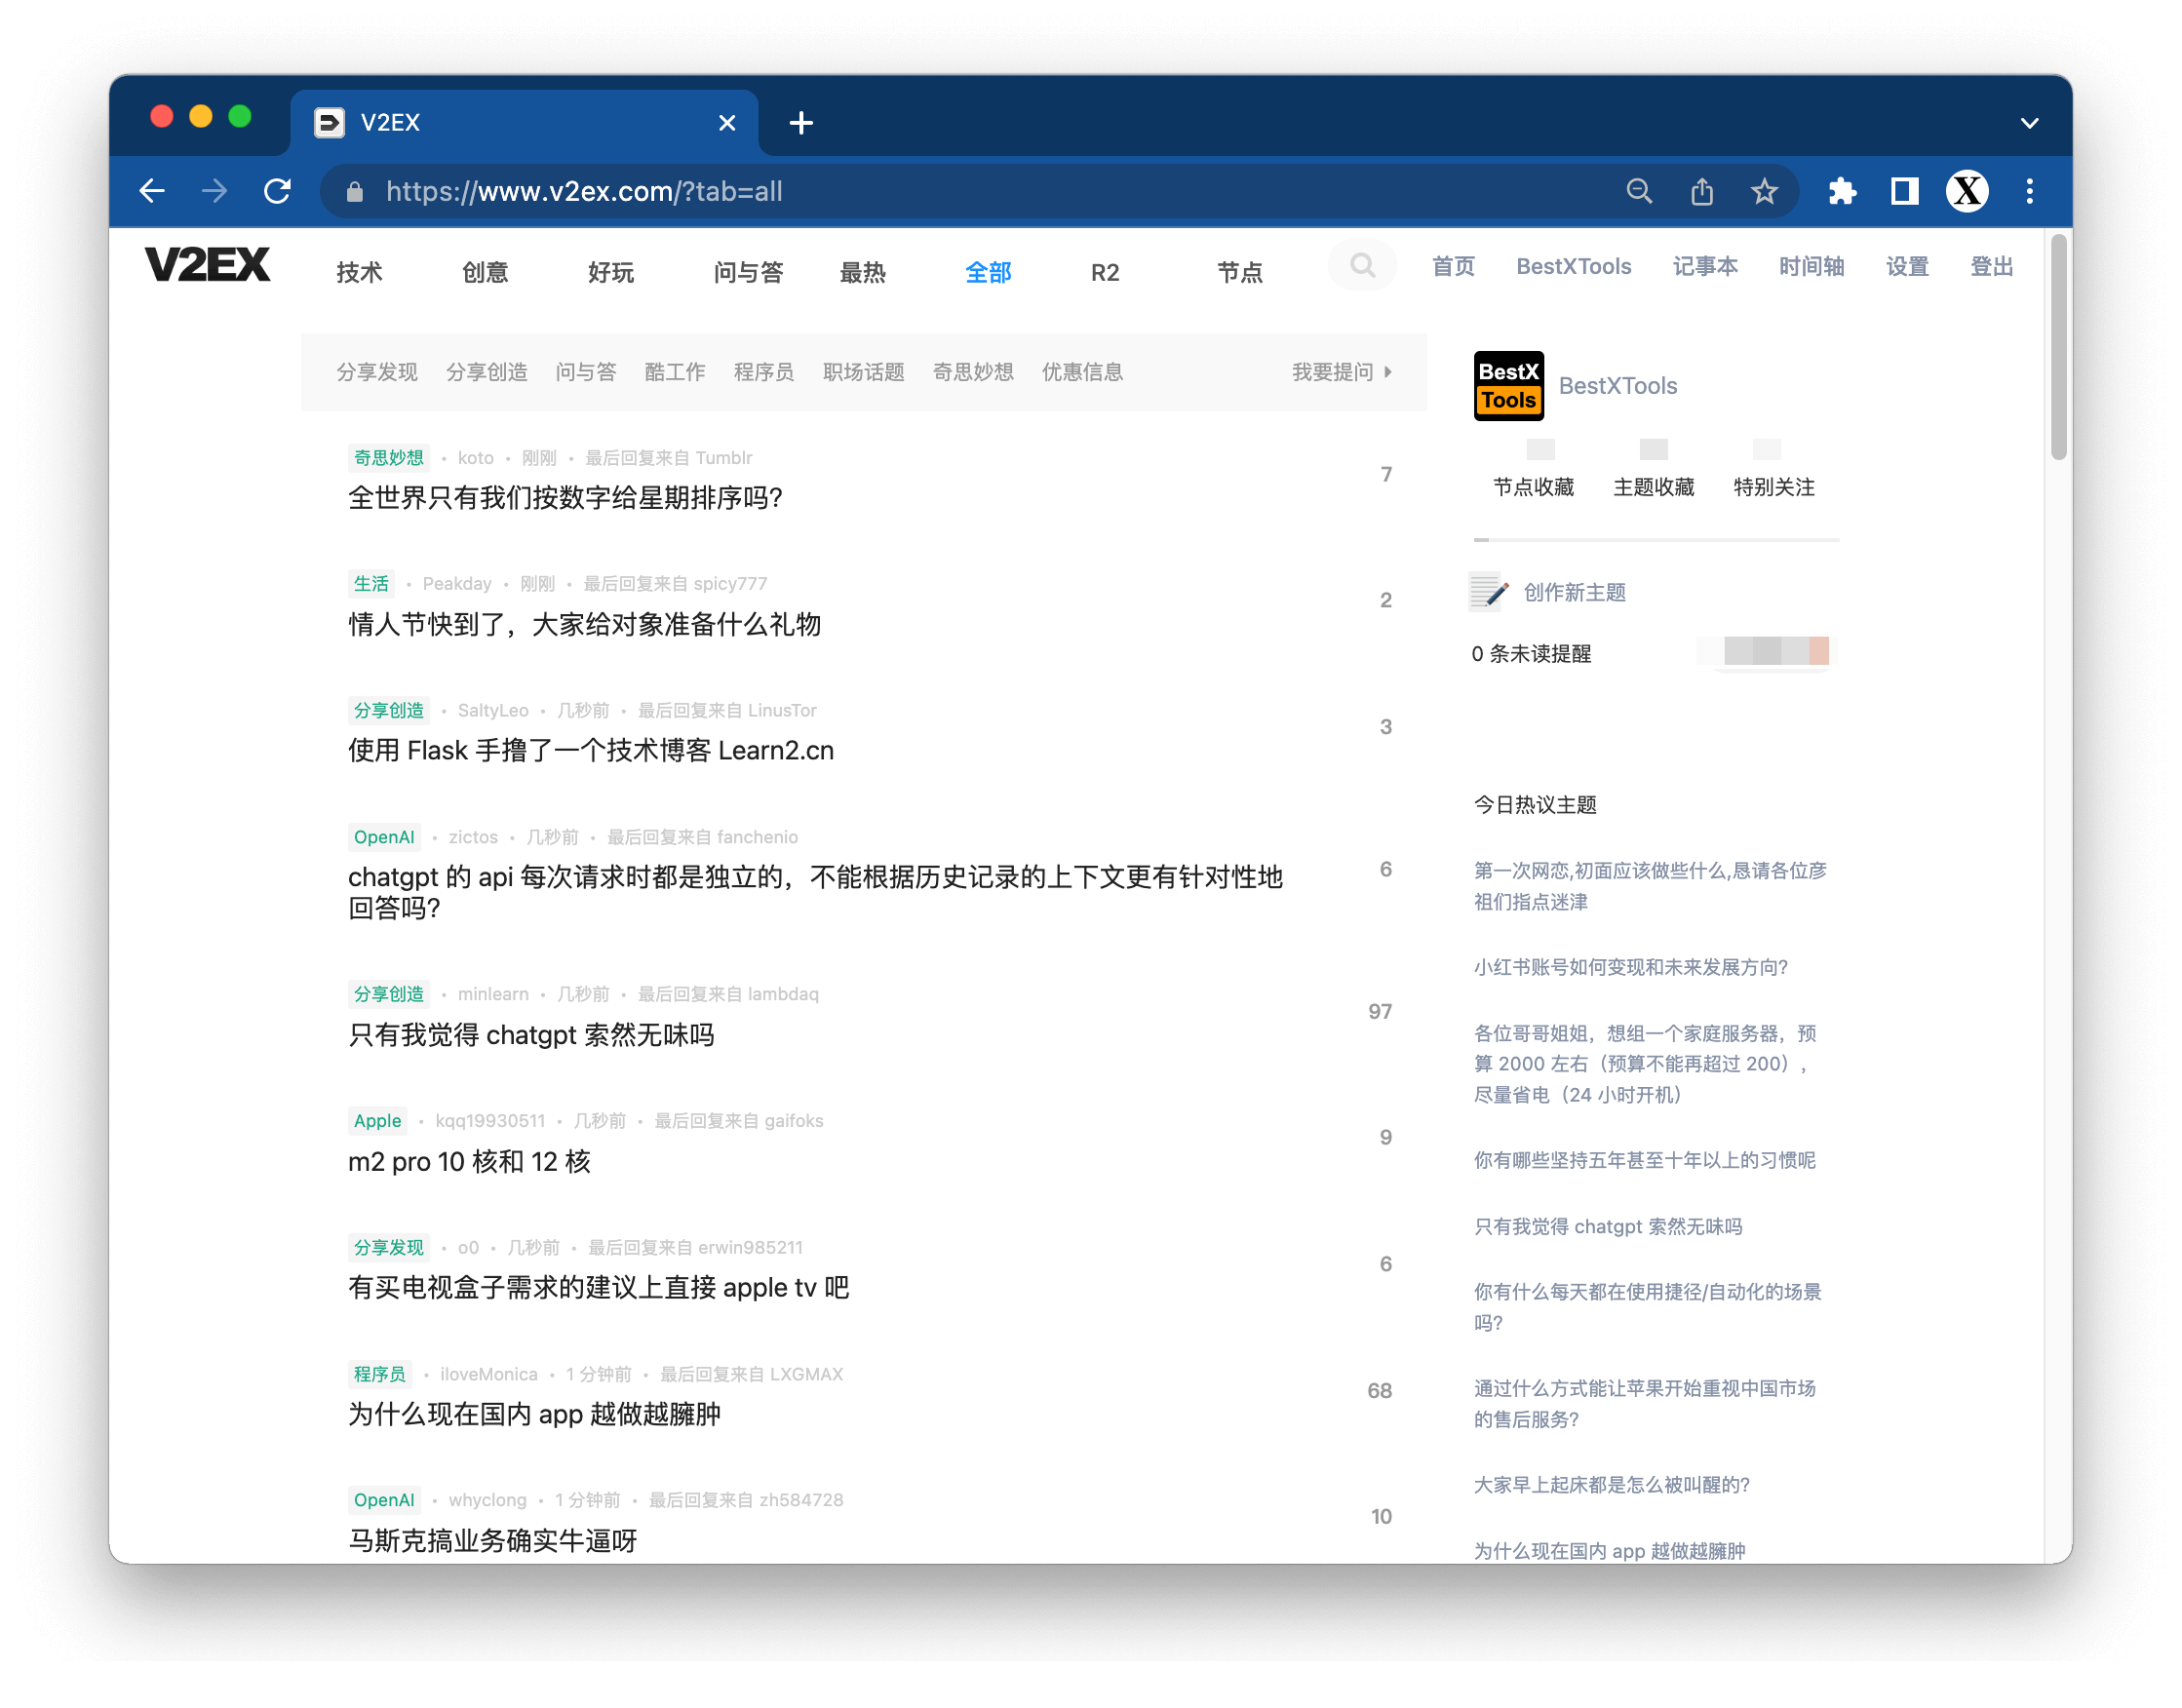Click the browser back arrow
Viewport: 2182px width, 1708px height.
coord(152,191)
